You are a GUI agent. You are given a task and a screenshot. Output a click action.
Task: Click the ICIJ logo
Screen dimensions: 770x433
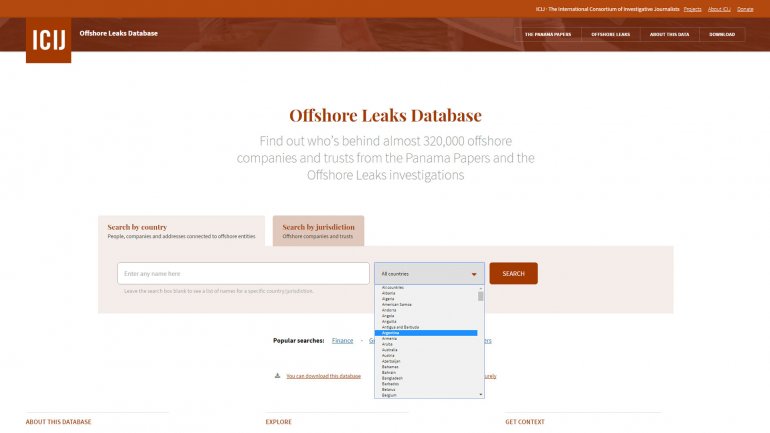click(49, 40)
